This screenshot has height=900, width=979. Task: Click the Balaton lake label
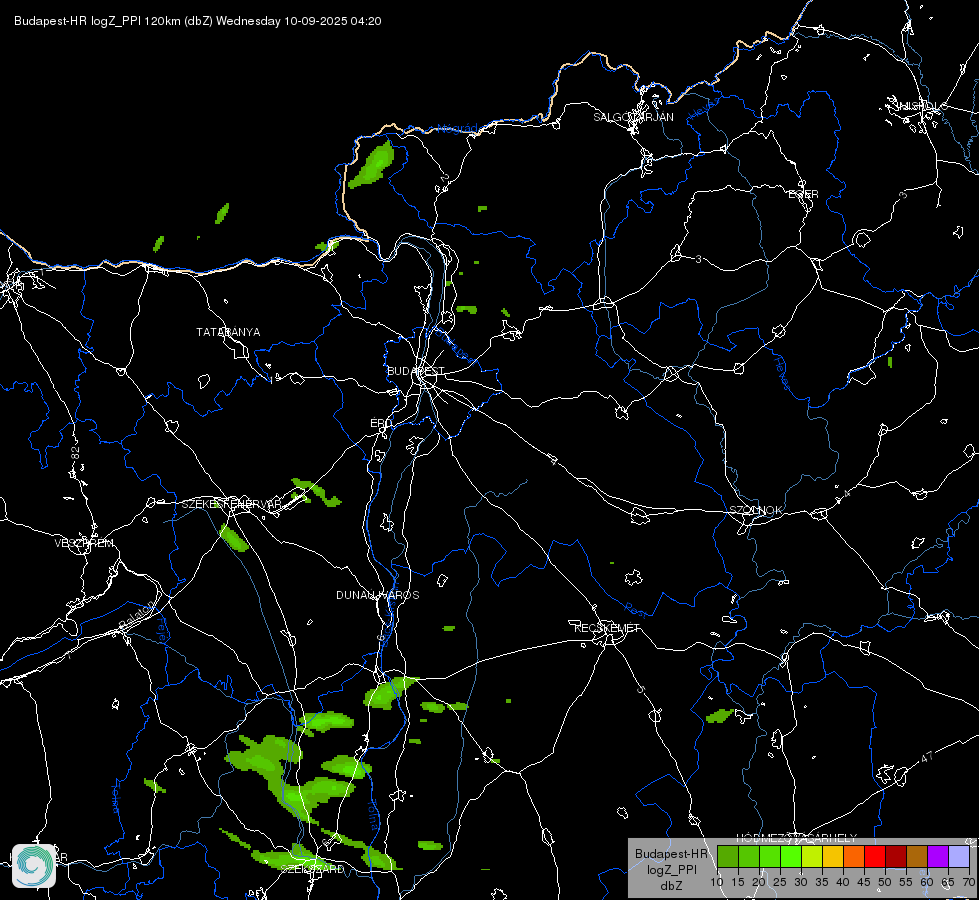(135, 615)
